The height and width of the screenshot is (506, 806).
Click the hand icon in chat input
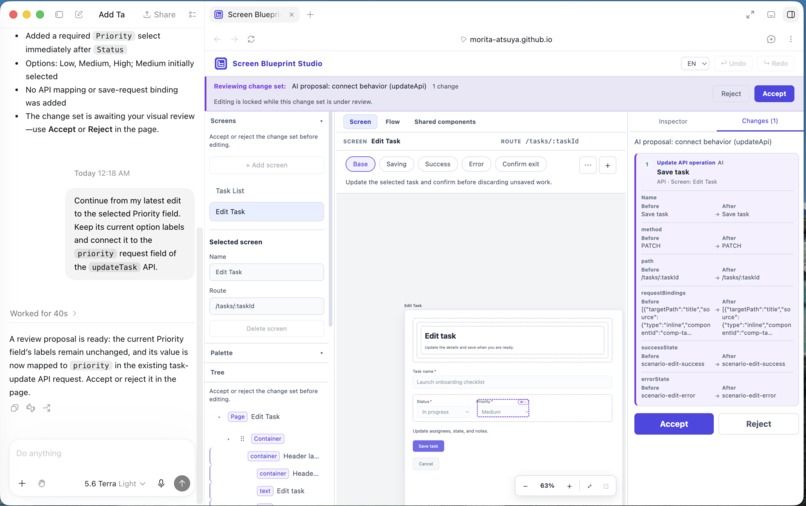pos(42,483)
